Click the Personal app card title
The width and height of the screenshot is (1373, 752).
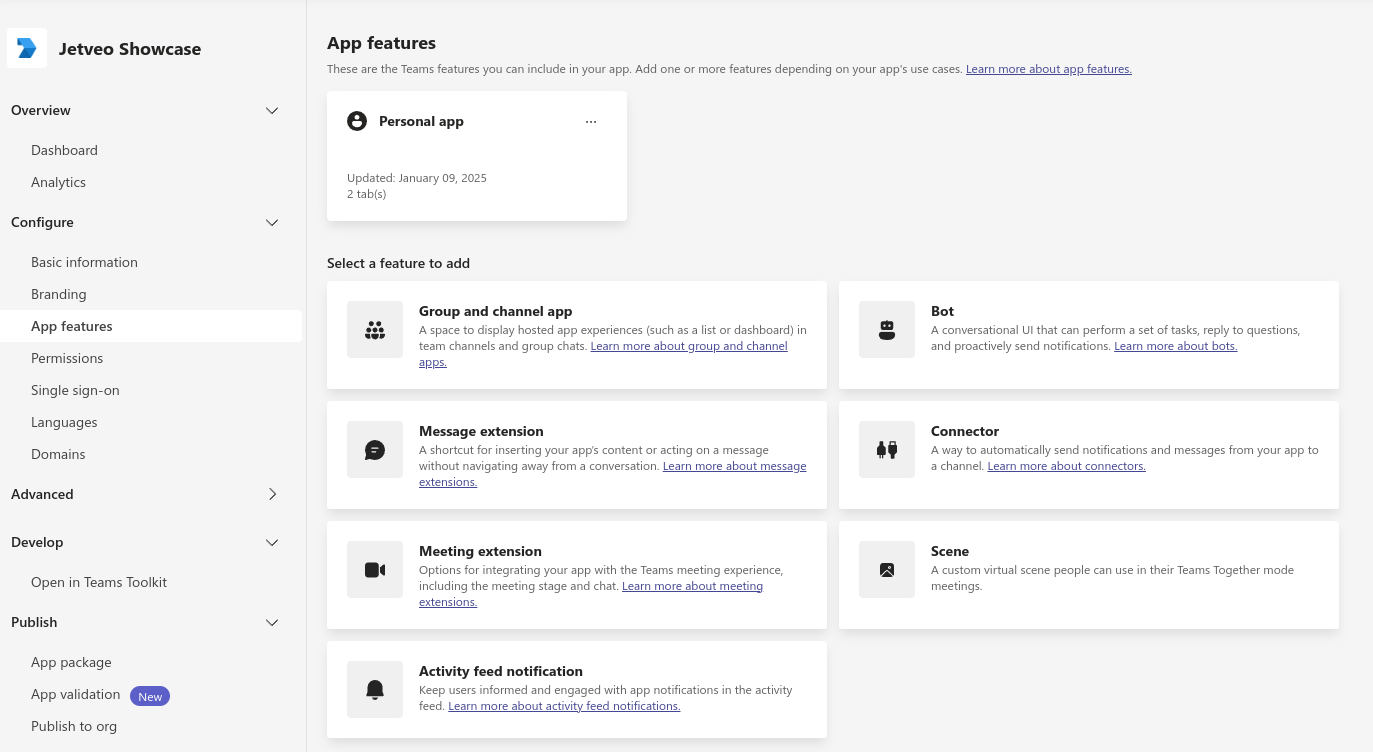click(421, 121)
